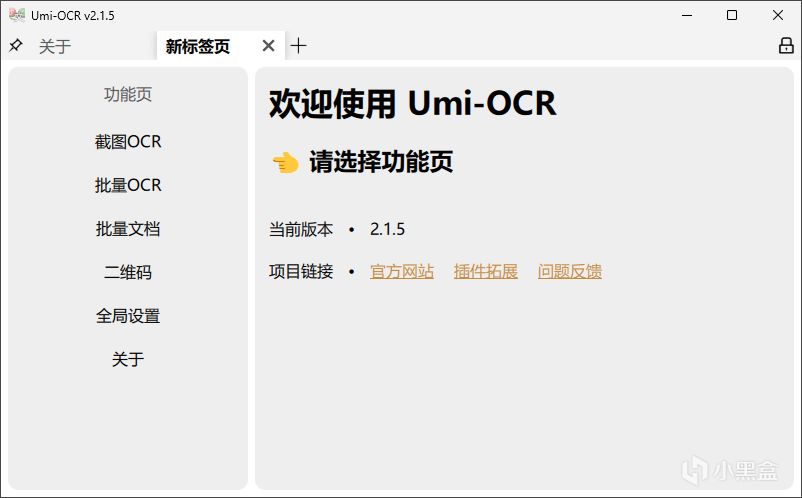Screen dimensions: 802x498
Task: Click the pin icon left of tabs
Action: pyautogui.click(x=16, y=46)
